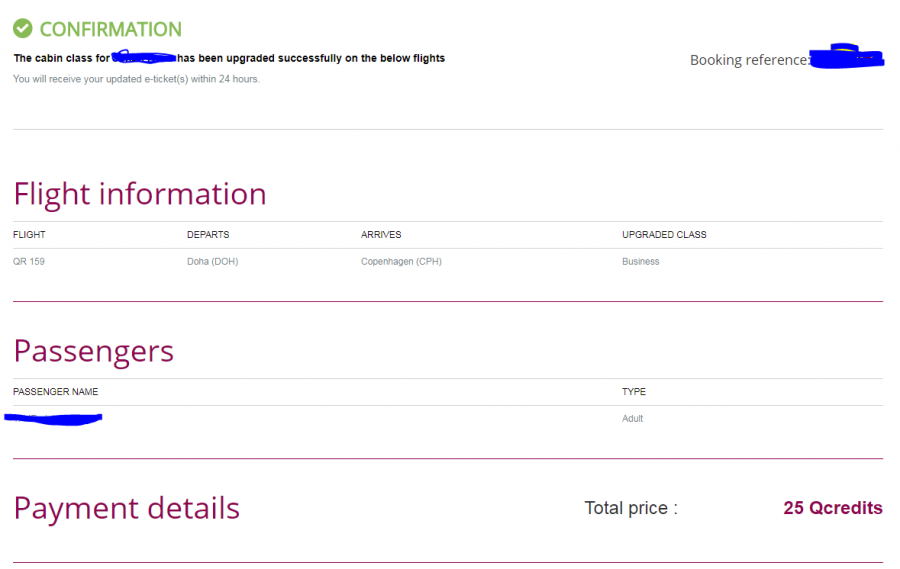Select departure city Doha (DOH)
The height and width of the screenshot is (569, 900).
[x=212, y=262]
